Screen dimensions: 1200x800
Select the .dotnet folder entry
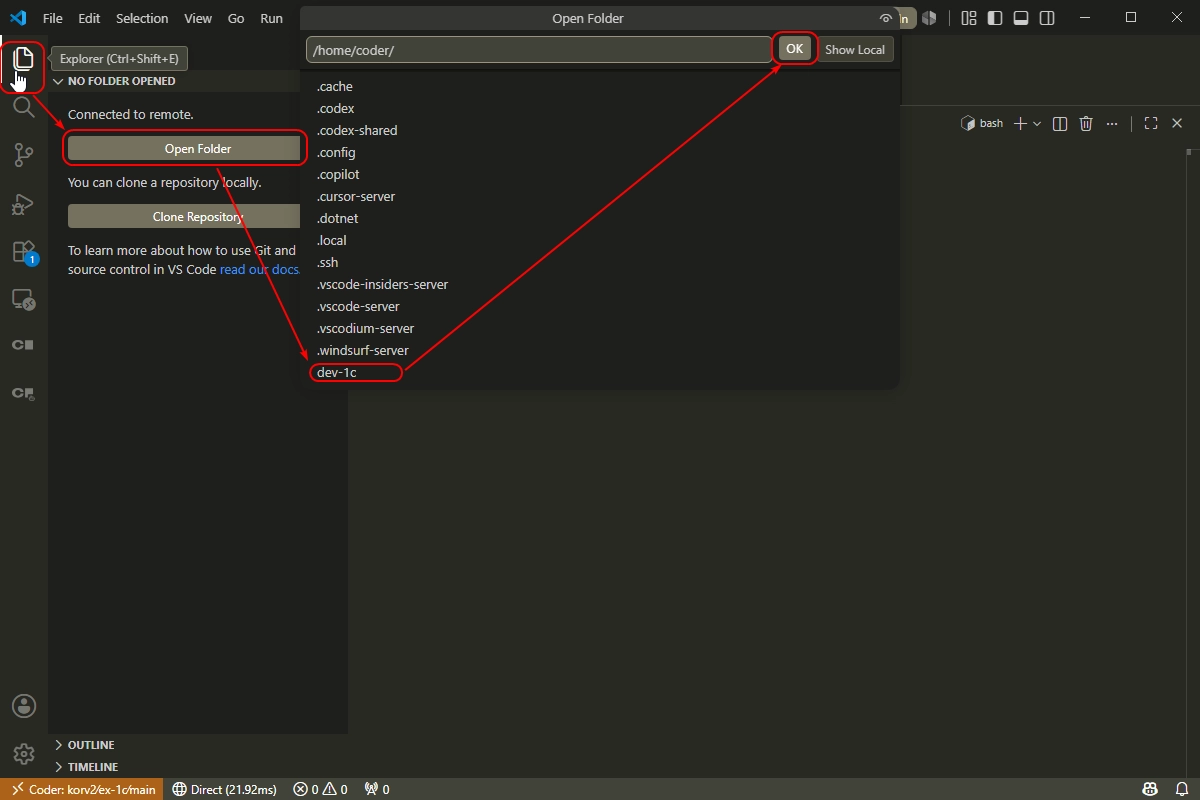[337, 219]
